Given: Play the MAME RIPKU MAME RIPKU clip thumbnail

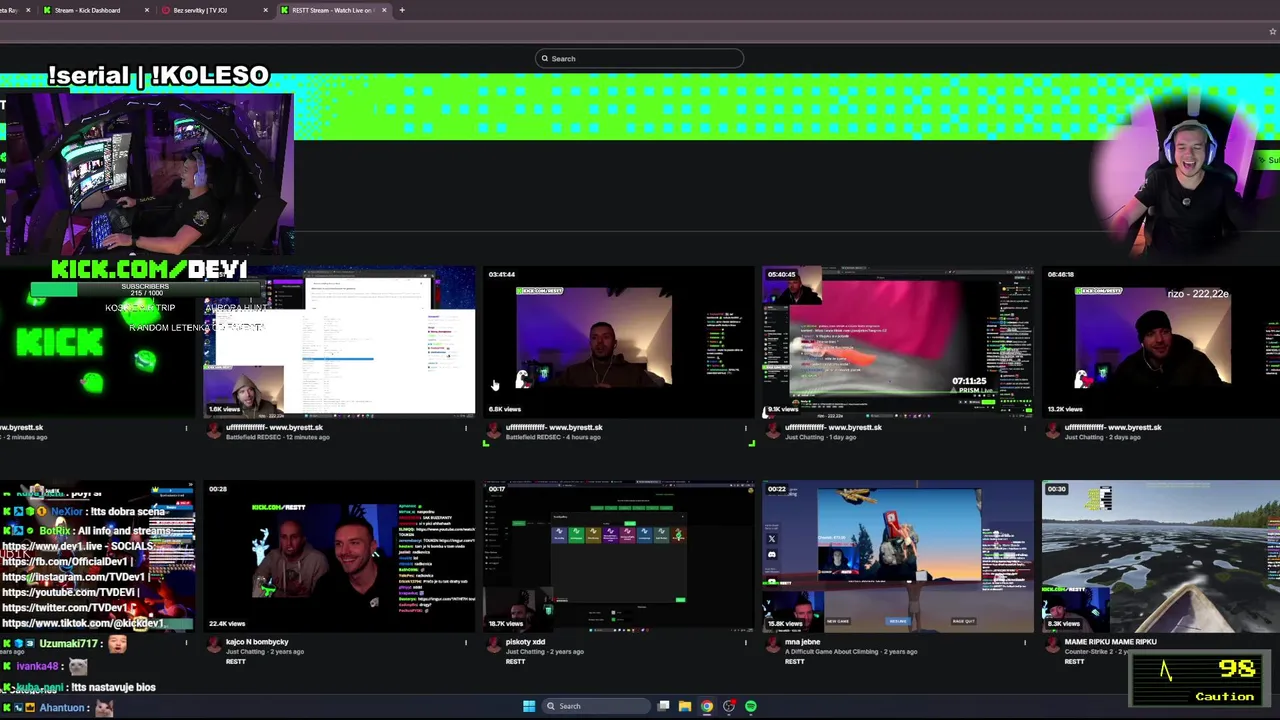Looking at the screenshot, I should point(1161,556).
